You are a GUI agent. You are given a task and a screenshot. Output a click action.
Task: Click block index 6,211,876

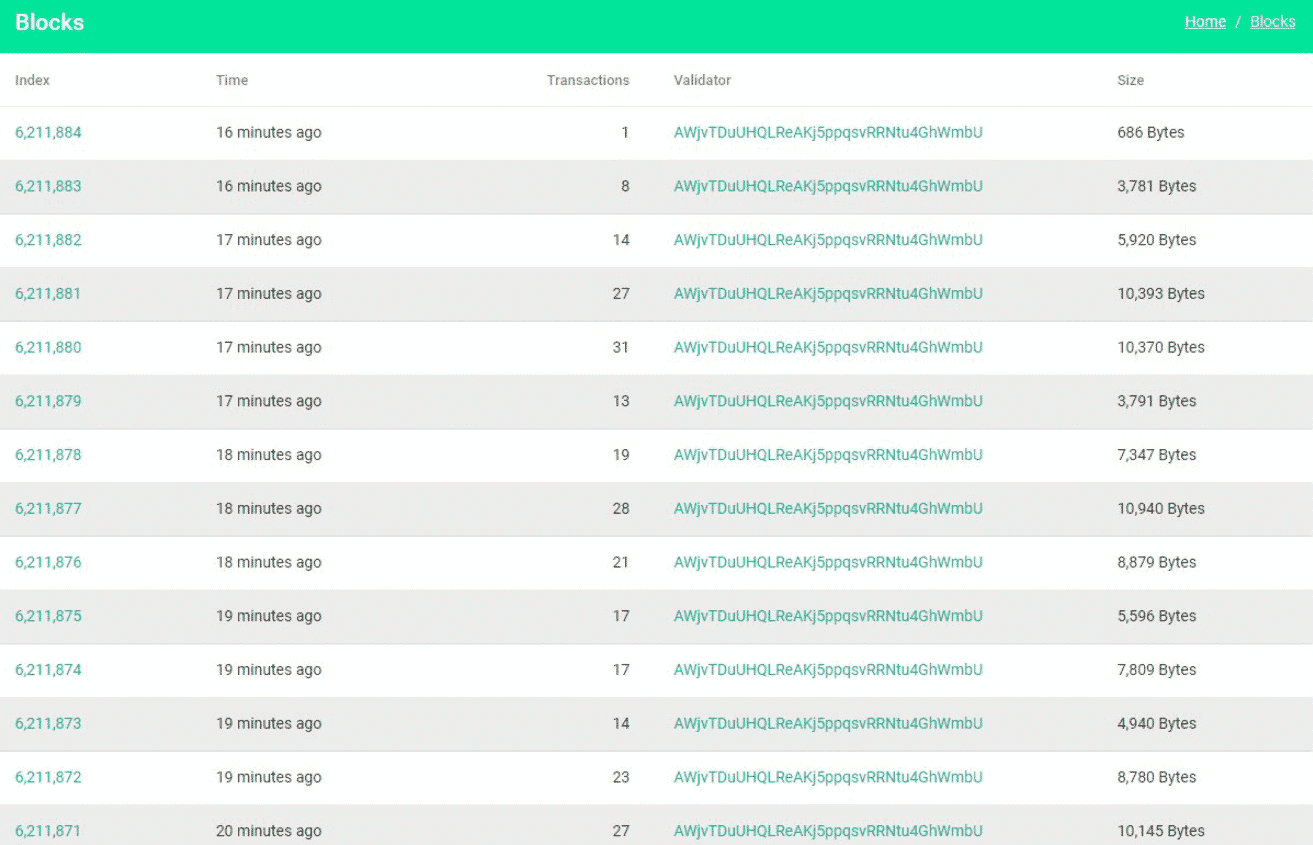pyautogui.click(x=48, y=563)
